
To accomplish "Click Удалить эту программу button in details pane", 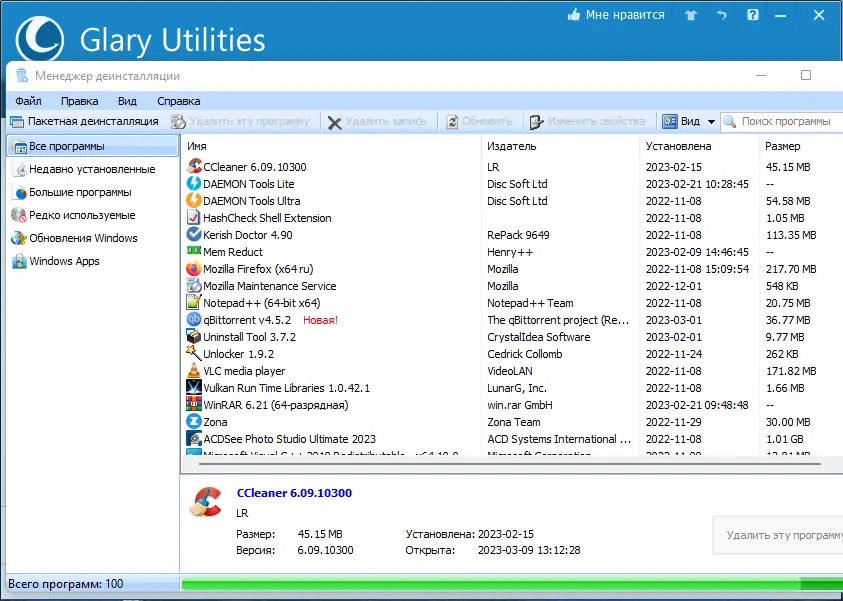I will click(778, 535).
